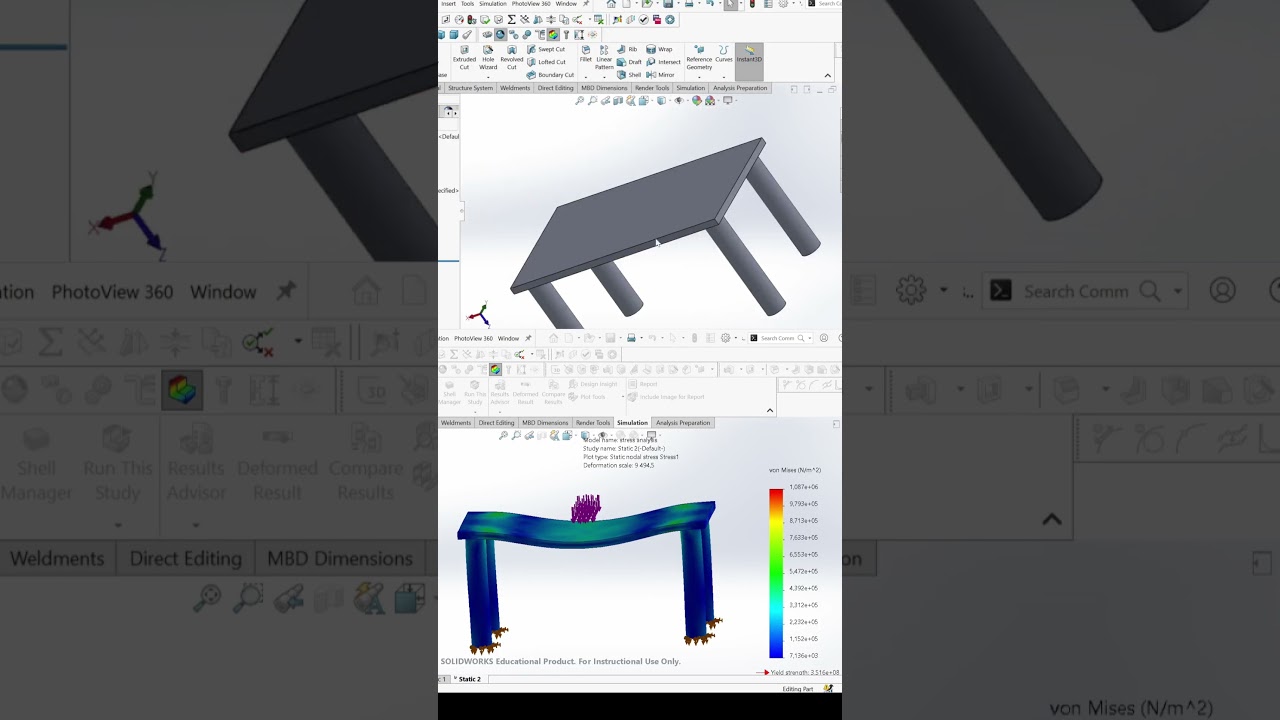The width and height of the screenshot is (1280, 720).
Task: Open PhotoView 360 menu in lower window
Action: (x=473, y=338)
